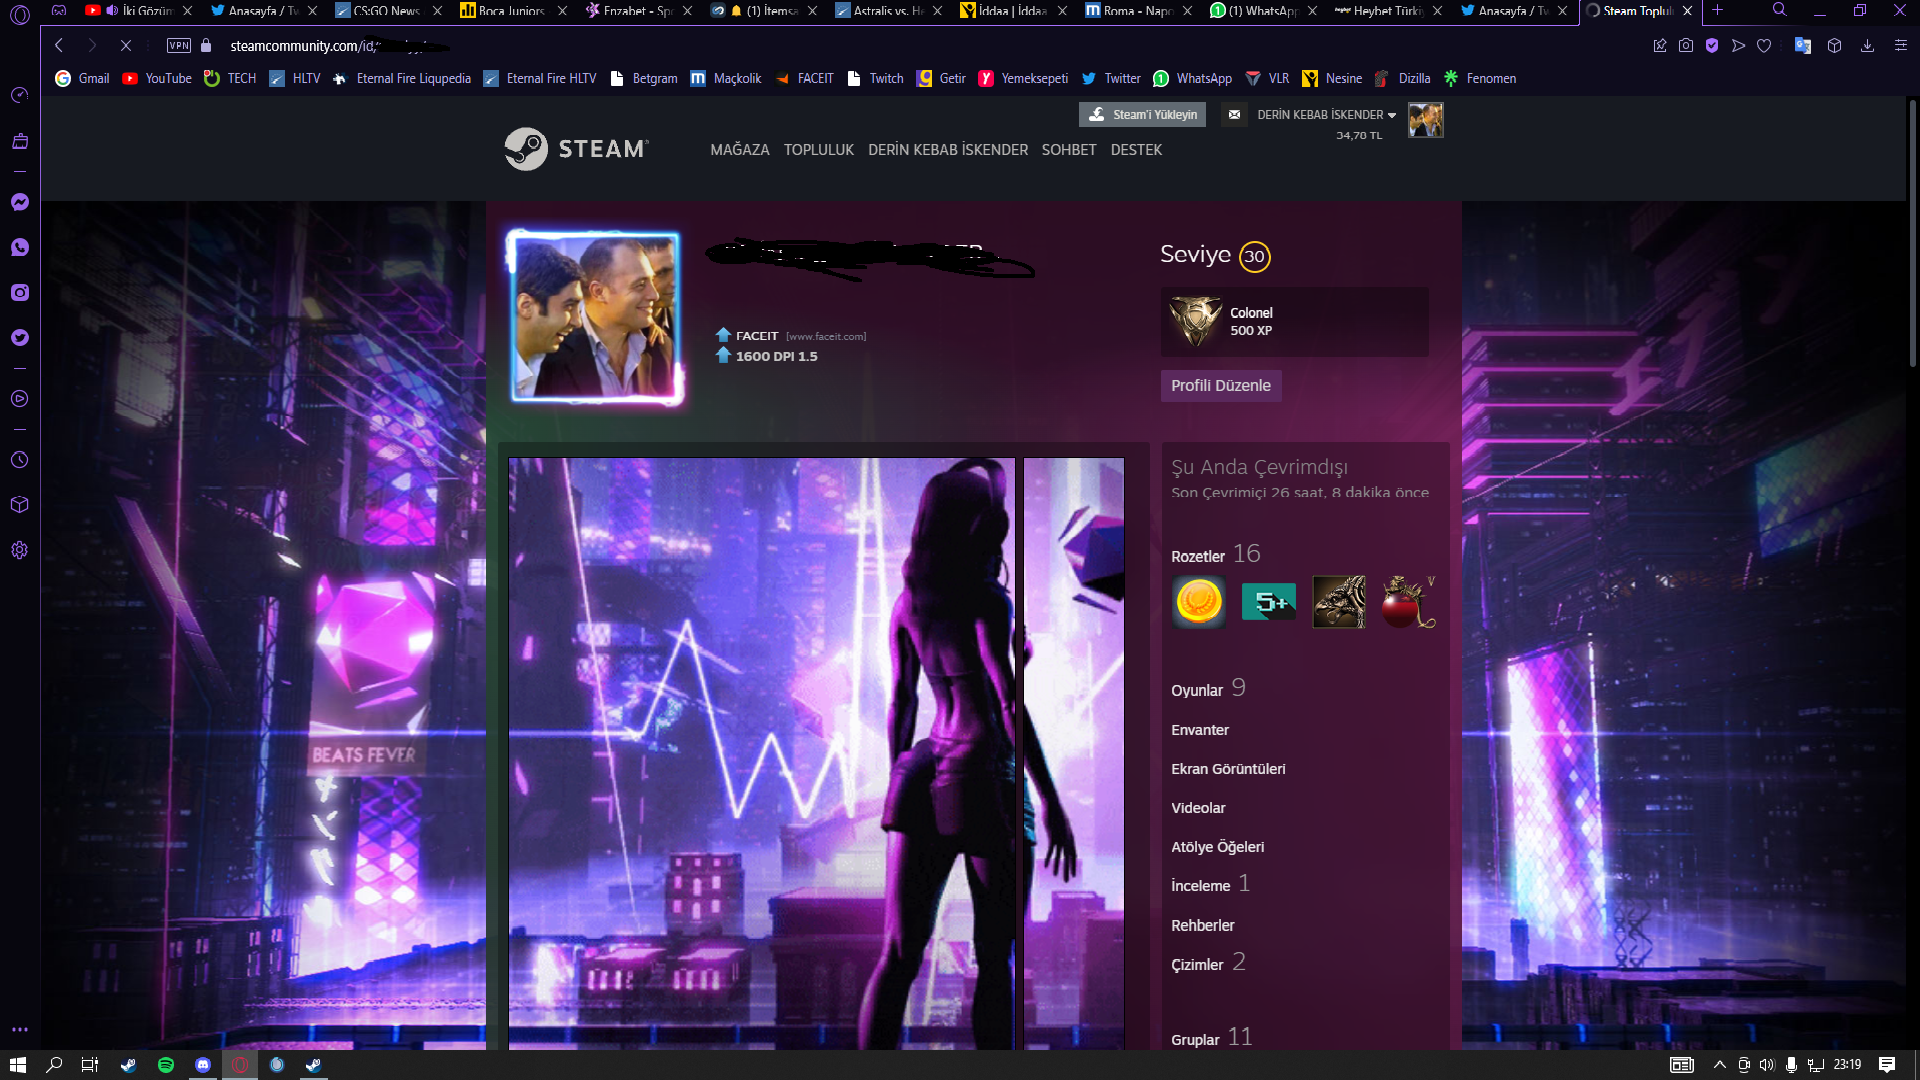Open Rehberler guides link
Image resolution: width=1920 pixels, height=1080 pixels.
click(1202, 926)
